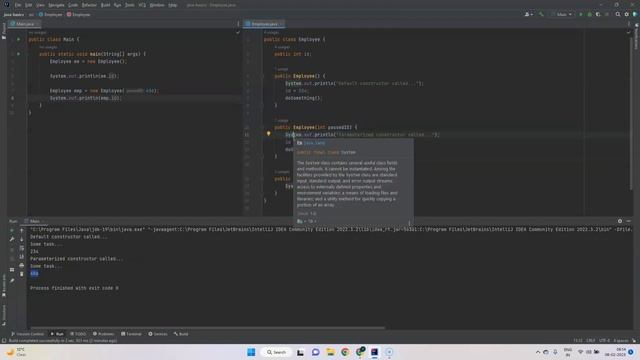Click run gutter arrow beside class Main
The image size is (640, 360).
pyautogui.click(x=18, y=39)
